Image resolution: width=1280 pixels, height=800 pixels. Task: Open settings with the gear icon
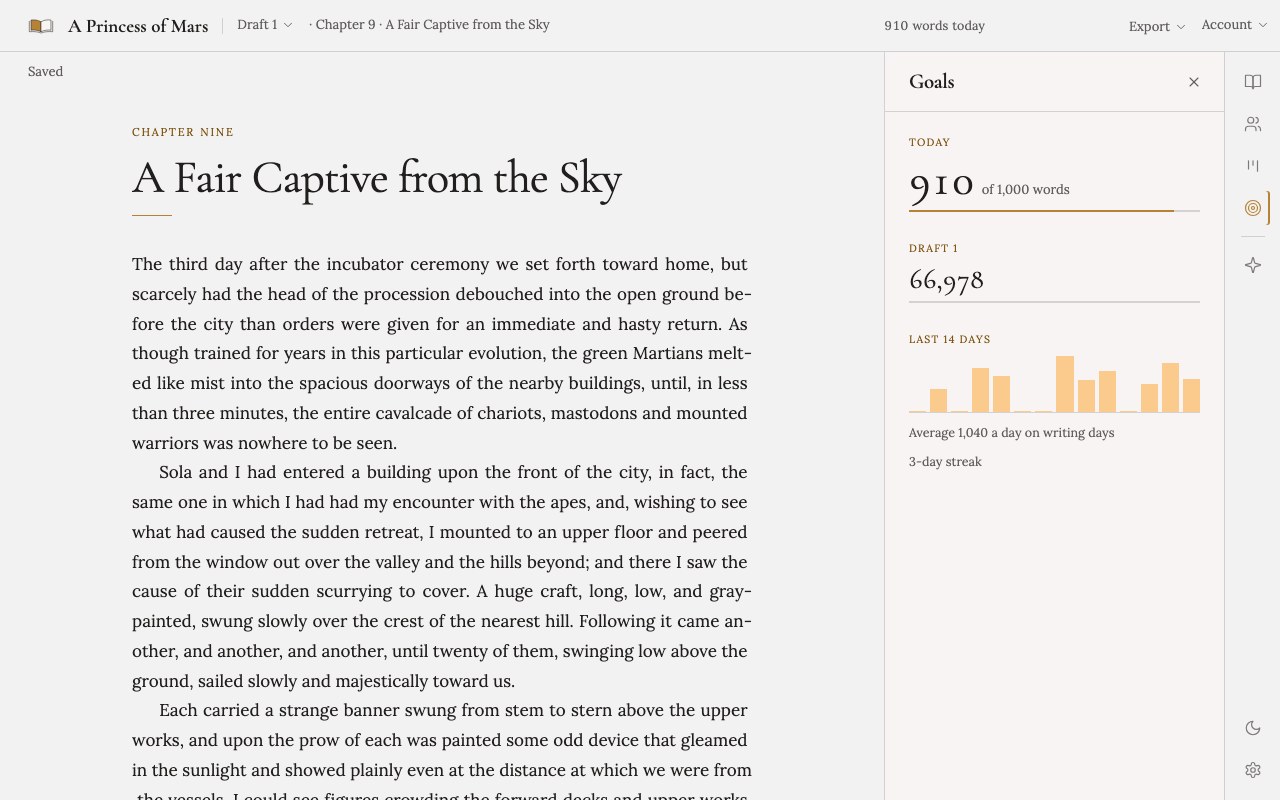pos(1253,770)
